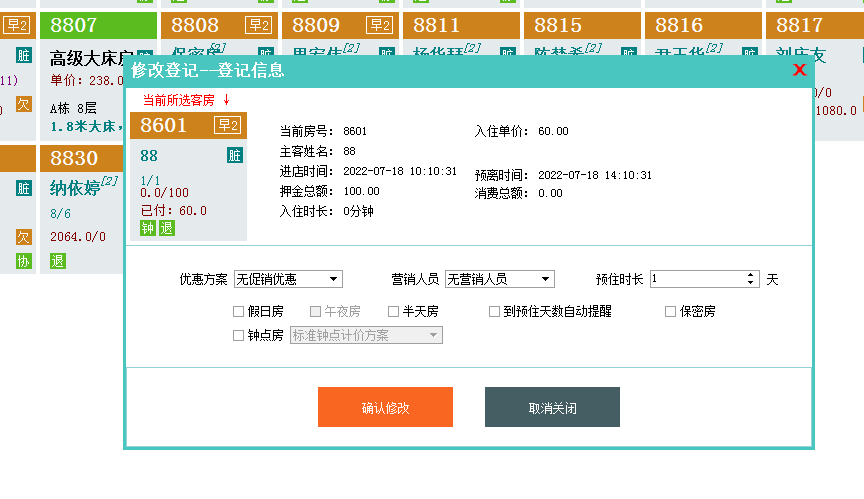The height and width of the screenshot is (499, 864).
Task: Click the green 退 icon on room 8601
Action: [166, 228]
